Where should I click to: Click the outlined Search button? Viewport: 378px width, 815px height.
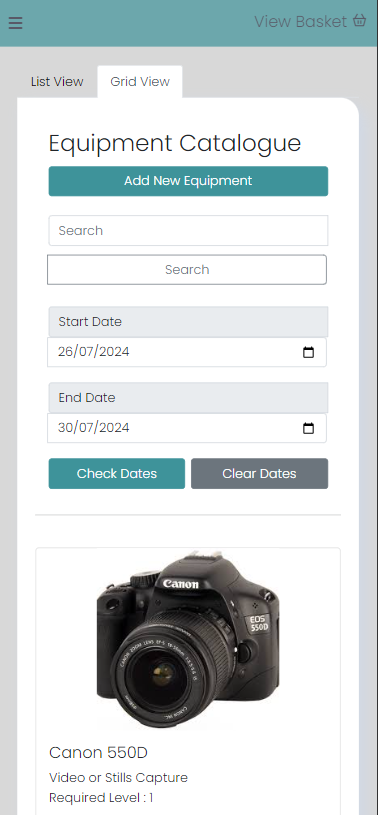187,270
